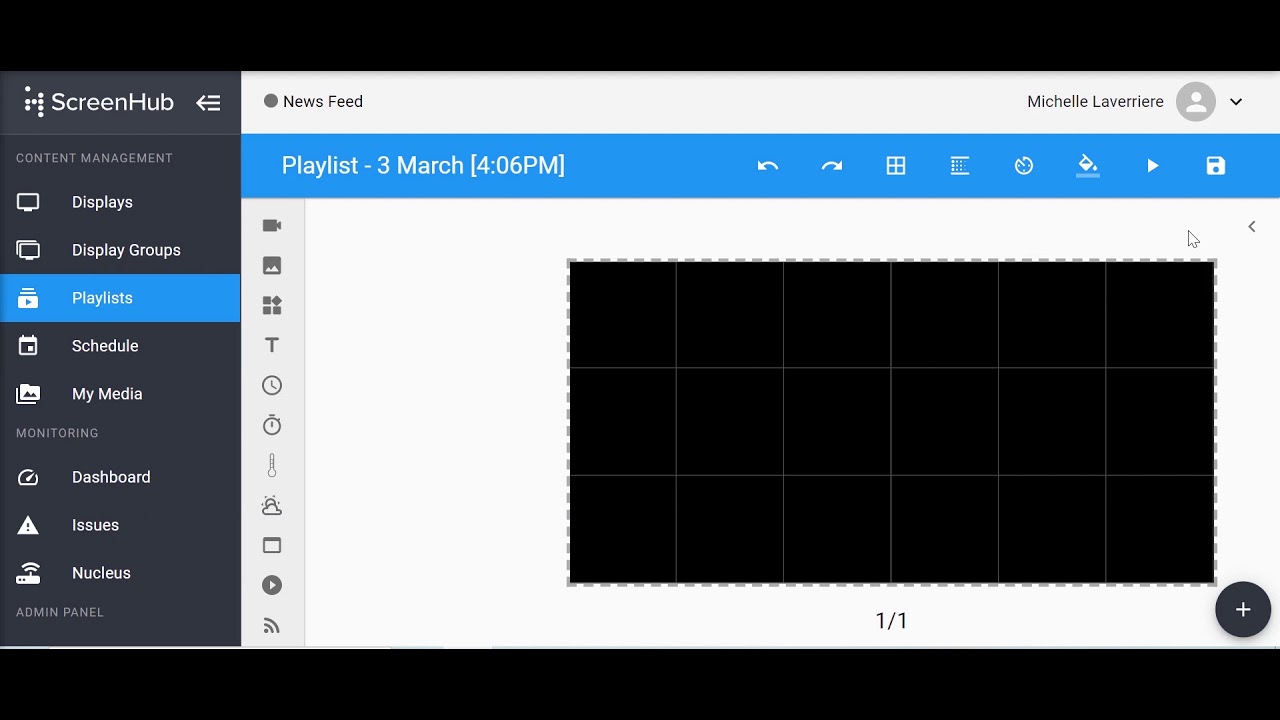Open the background fill color tool
1280x720 pixels.
pyautogui.click(x=1088, y=166)
